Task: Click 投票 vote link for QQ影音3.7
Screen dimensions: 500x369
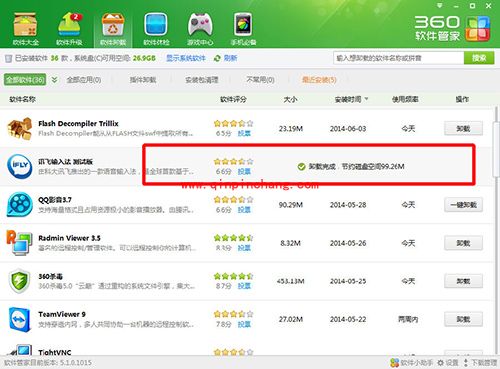Action: click(x=244, y=210)
